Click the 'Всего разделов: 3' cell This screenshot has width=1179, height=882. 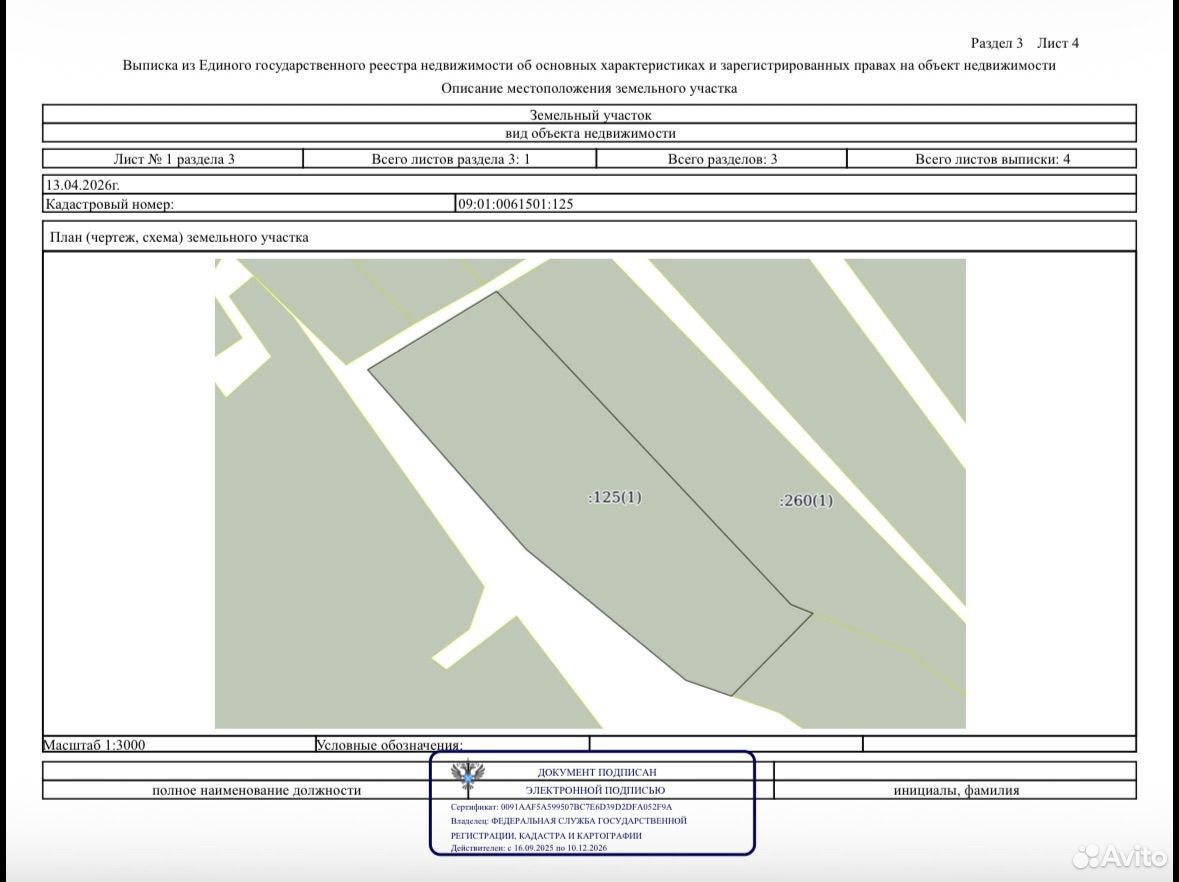click(722, 159)
